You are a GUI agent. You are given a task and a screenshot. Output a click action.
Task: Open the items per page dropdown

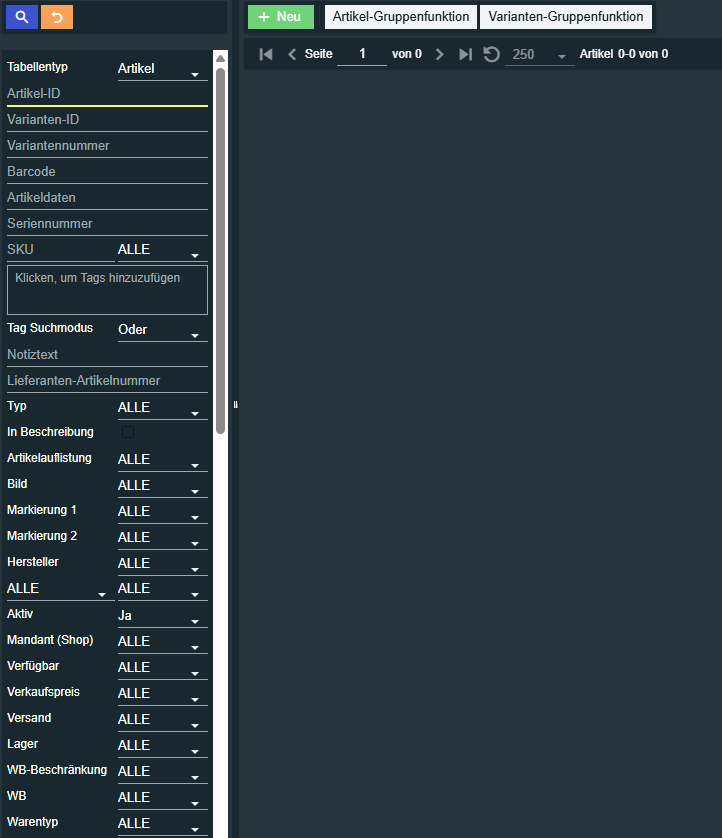coord(539,55)
